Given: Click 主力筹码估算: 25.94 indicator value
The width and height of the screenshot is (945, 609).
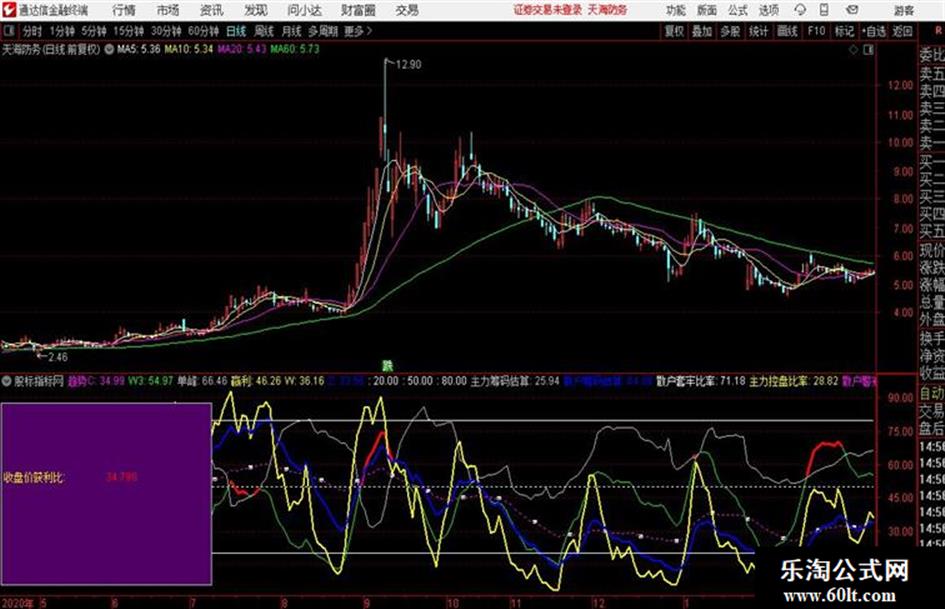Looking at the screenshot, I should coord(515,381).
